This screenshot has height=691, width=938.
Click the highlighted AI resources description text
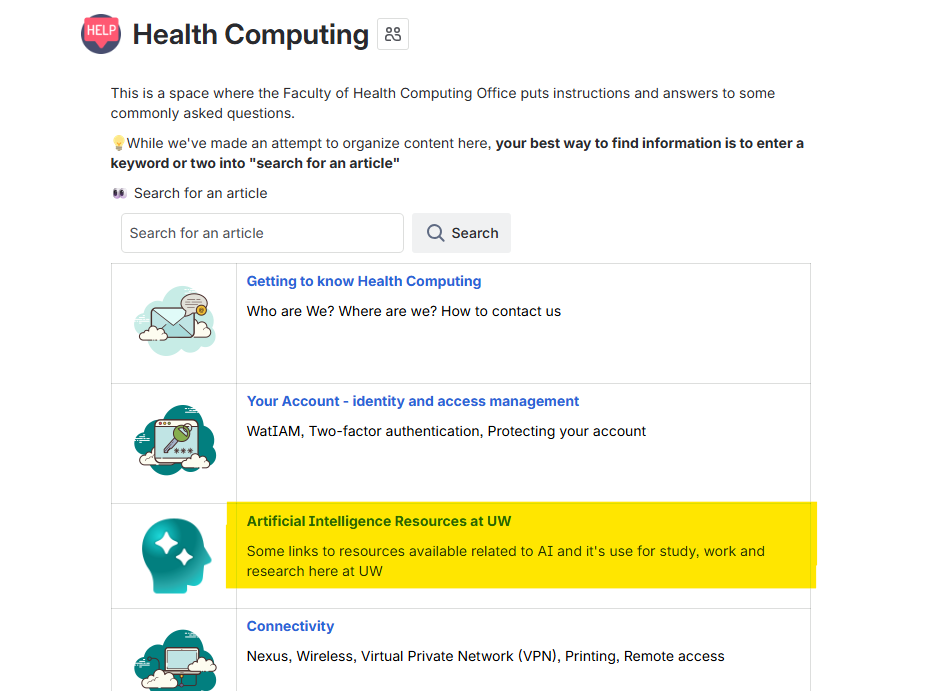click(x=505, y=562)
